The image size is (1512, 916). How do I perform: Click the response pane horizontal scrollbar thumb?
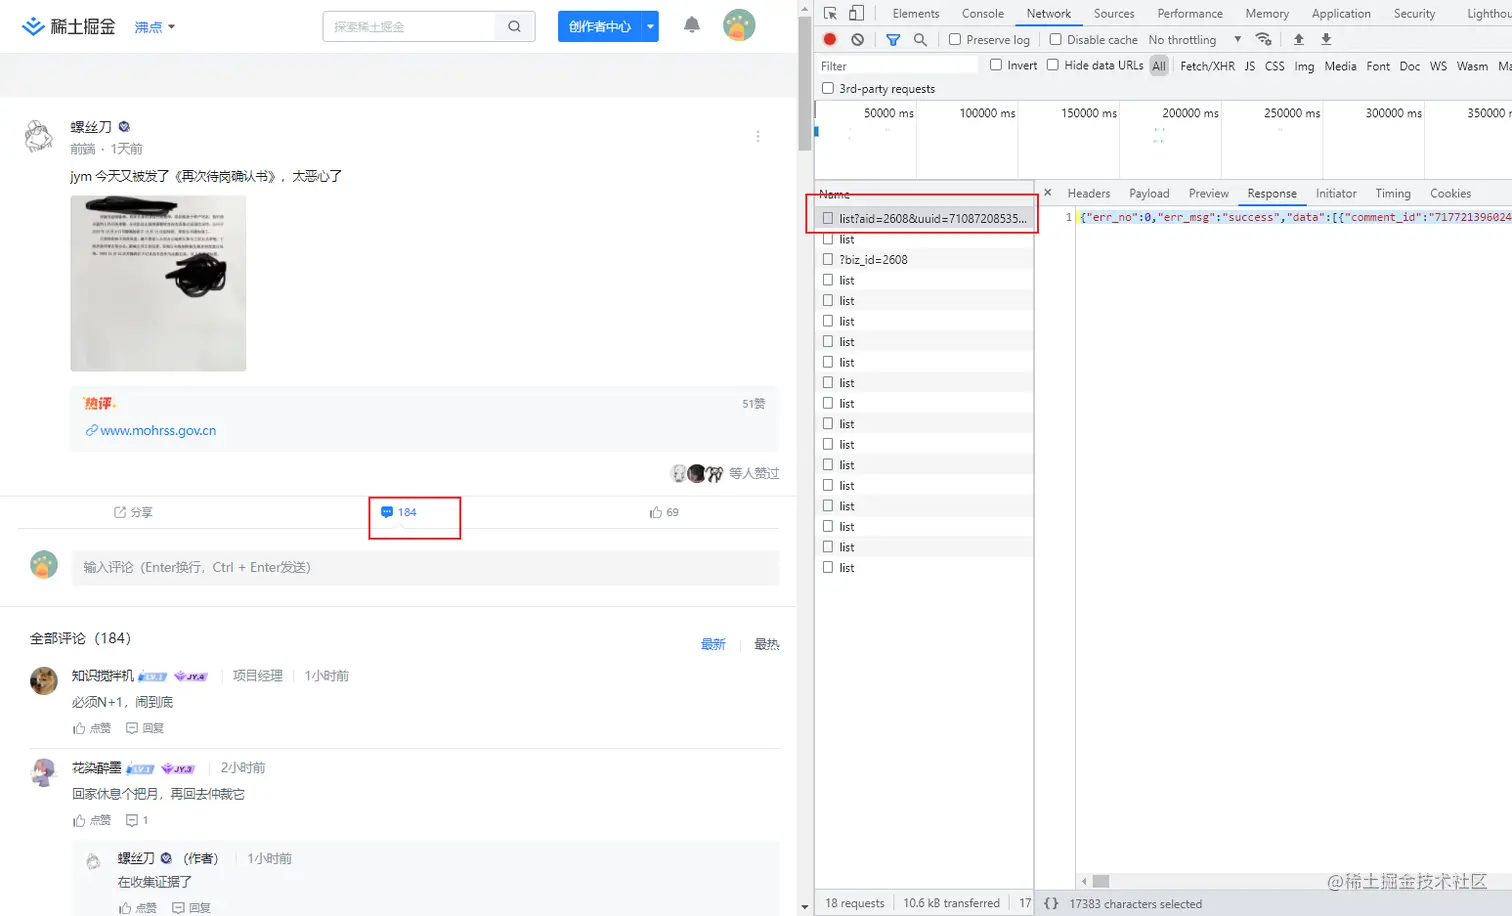click(x=1101, y=881)
